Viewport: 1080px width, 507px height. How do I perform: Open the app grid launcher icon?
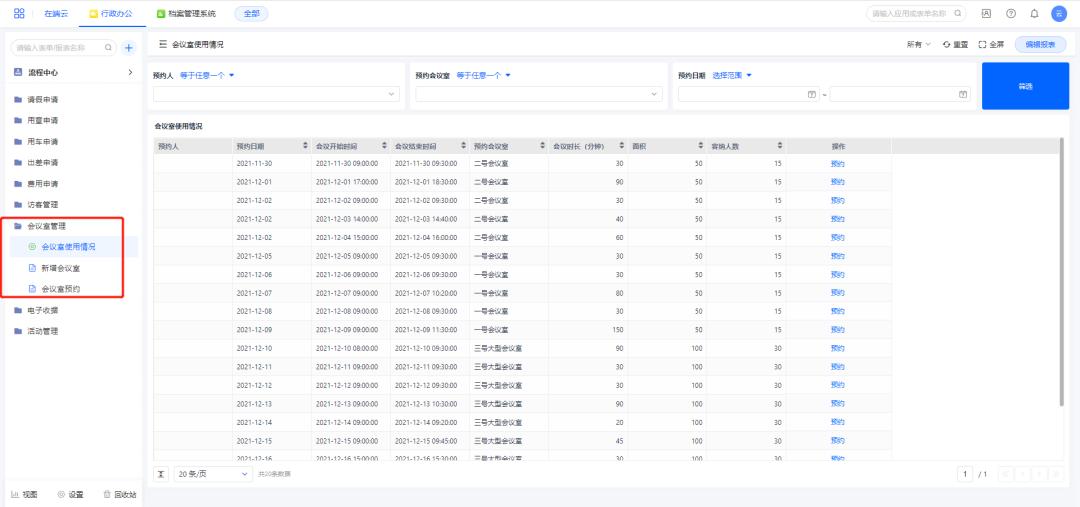(x=19, y=14)
